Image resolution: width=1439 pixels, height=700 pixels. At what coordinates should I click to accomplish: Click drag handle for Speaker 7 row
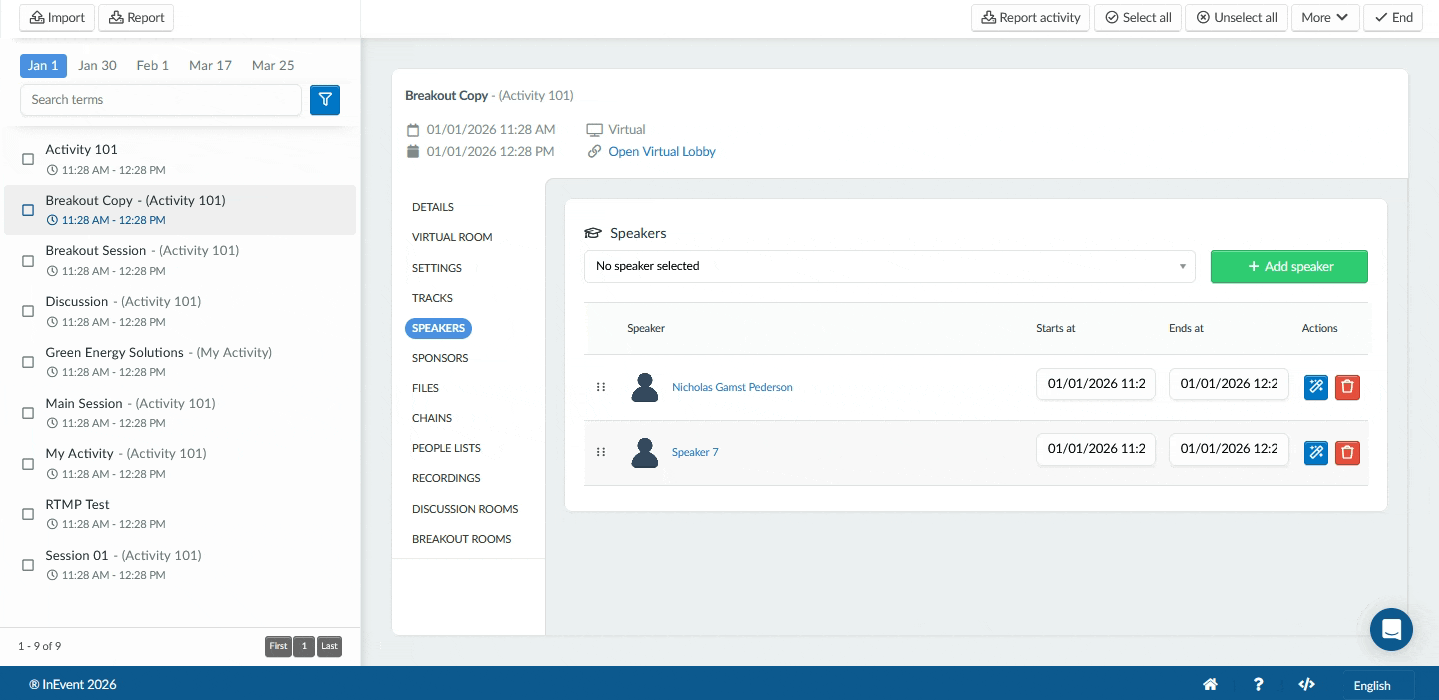tap(601, 452)
